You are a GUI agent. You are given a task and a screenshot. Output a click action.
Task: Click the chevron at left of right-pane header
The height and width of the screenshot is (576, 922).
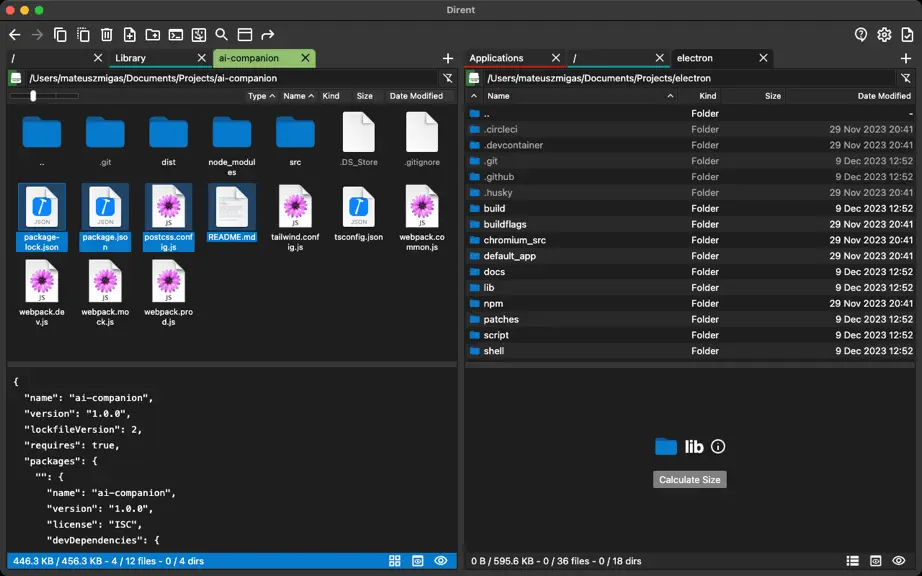(474, 96)
